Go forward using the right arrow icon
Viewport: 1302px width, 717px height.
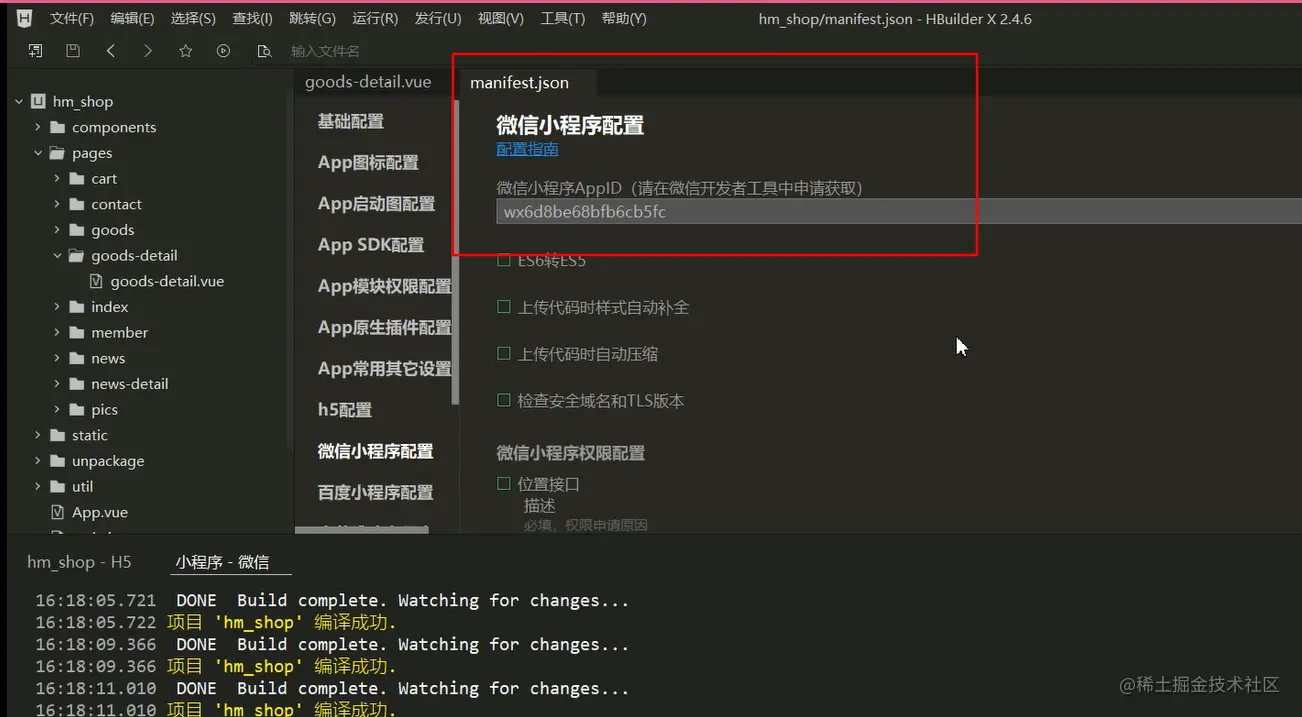tap(148, 50)
